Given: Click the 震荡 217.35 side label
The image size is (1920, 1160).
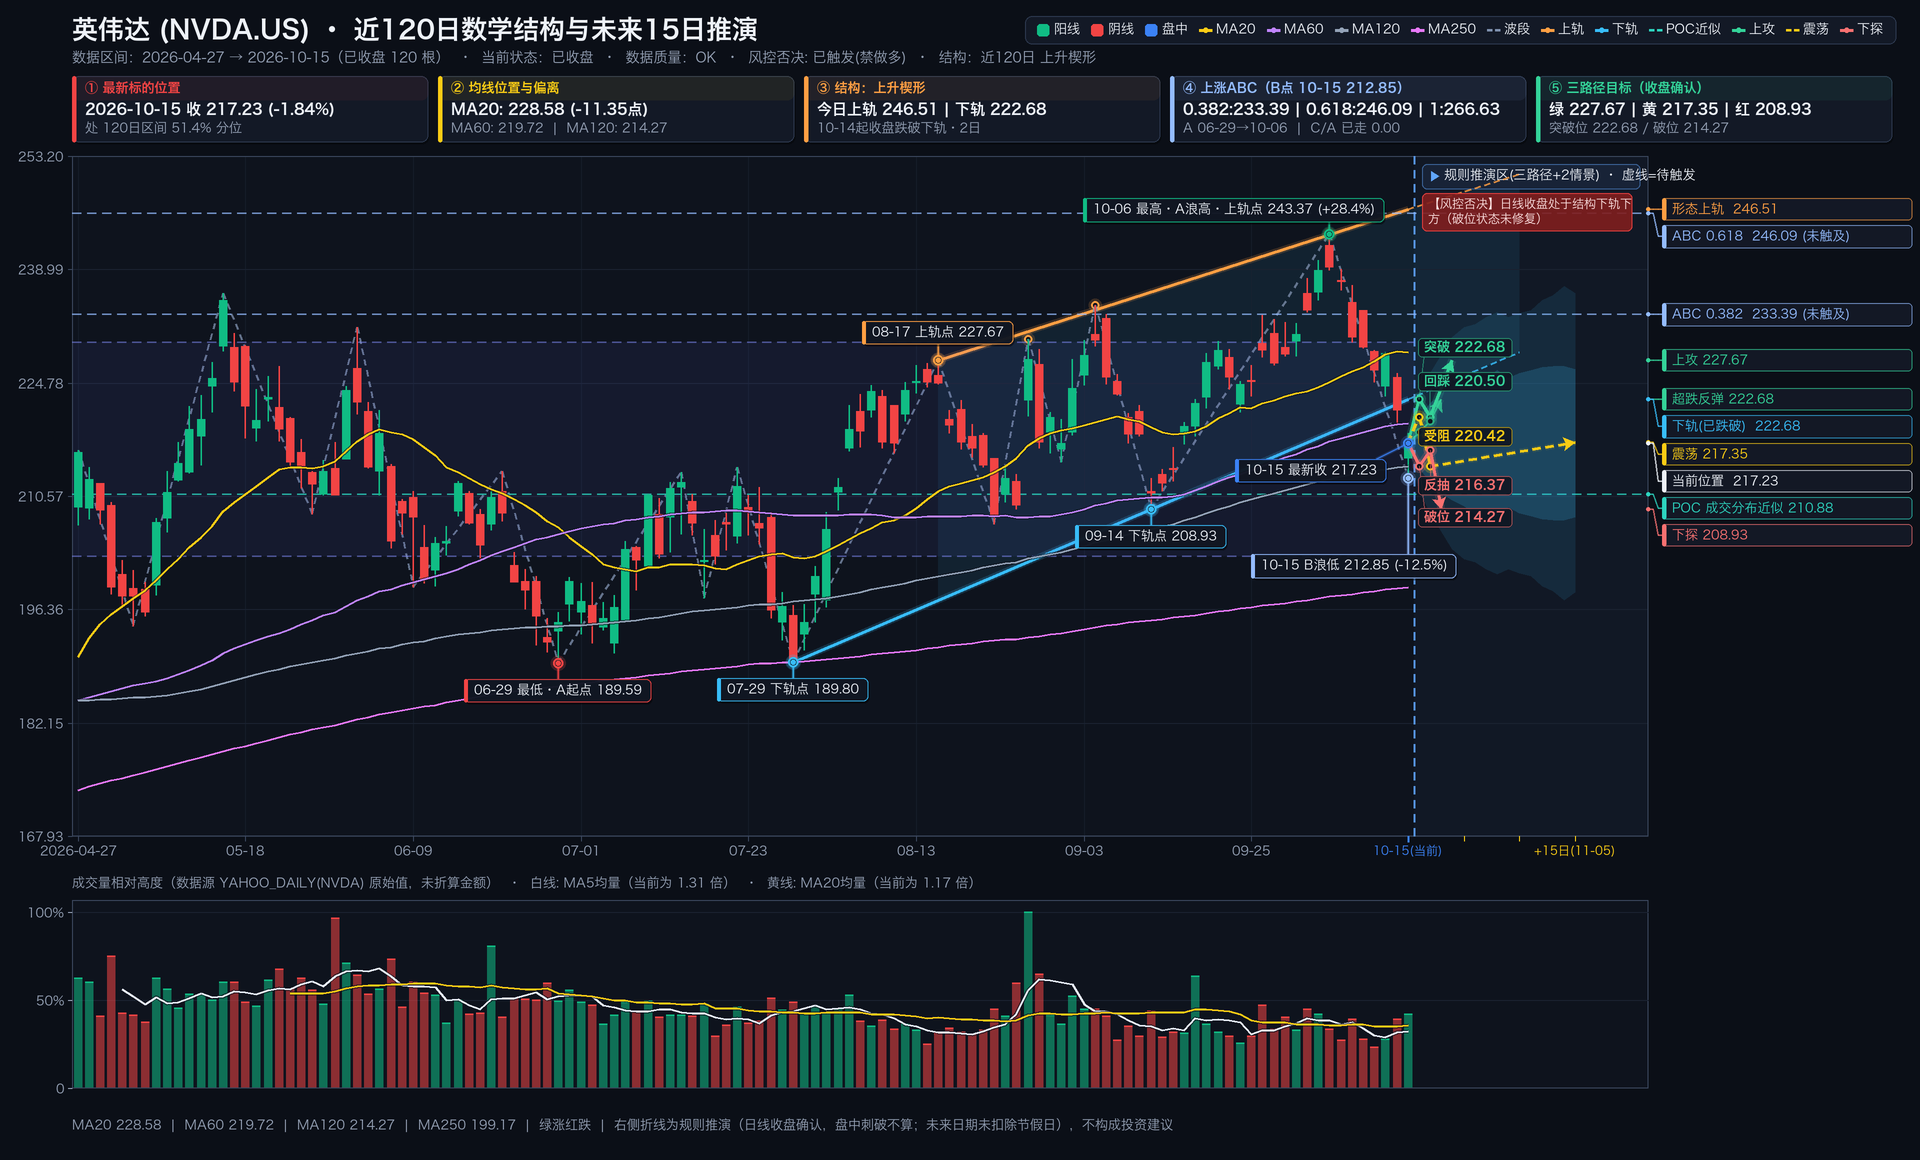Looking at the screenshot, I should click(1787, 454).
